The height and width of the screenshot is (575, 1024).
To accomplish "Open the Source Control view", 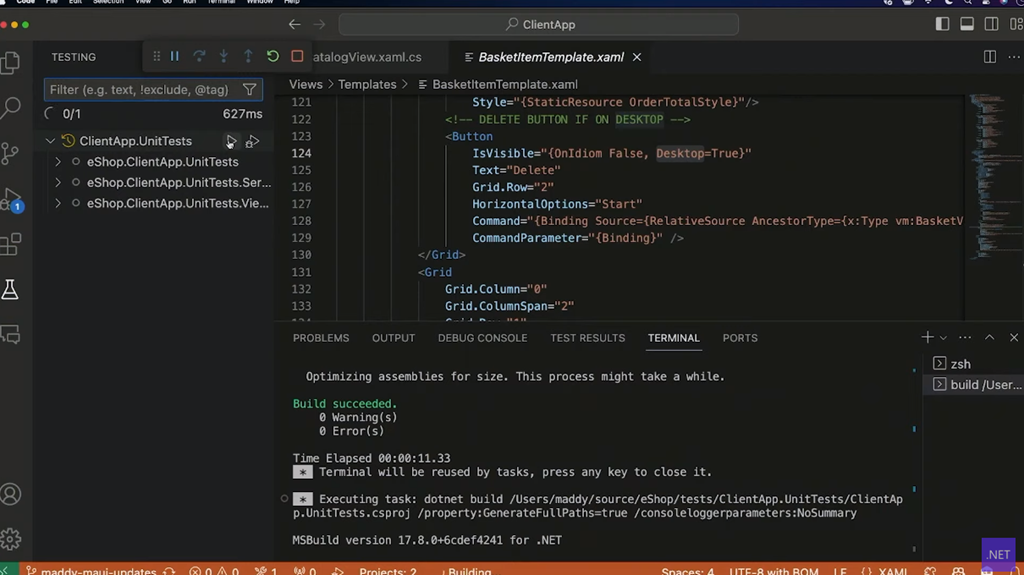I will (11, 153).
